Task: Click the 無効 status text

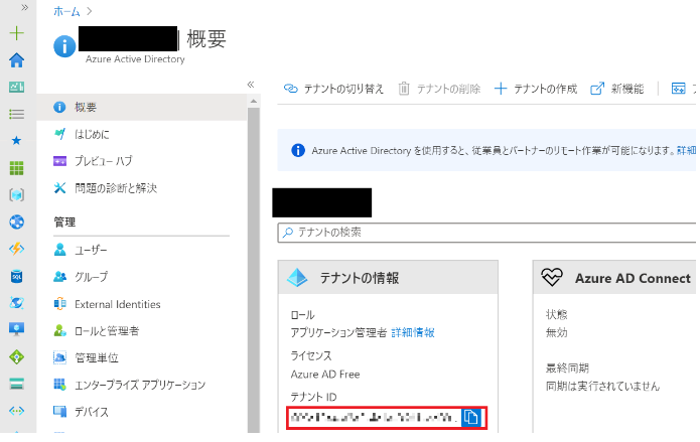Action: (556, 333)
